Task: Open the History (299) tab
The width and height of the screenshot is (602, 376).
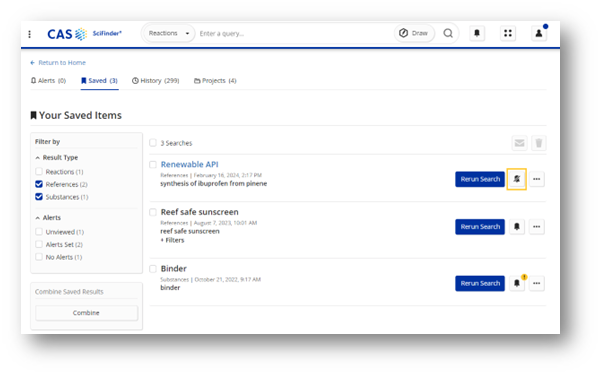Action: tap(155, 81)
